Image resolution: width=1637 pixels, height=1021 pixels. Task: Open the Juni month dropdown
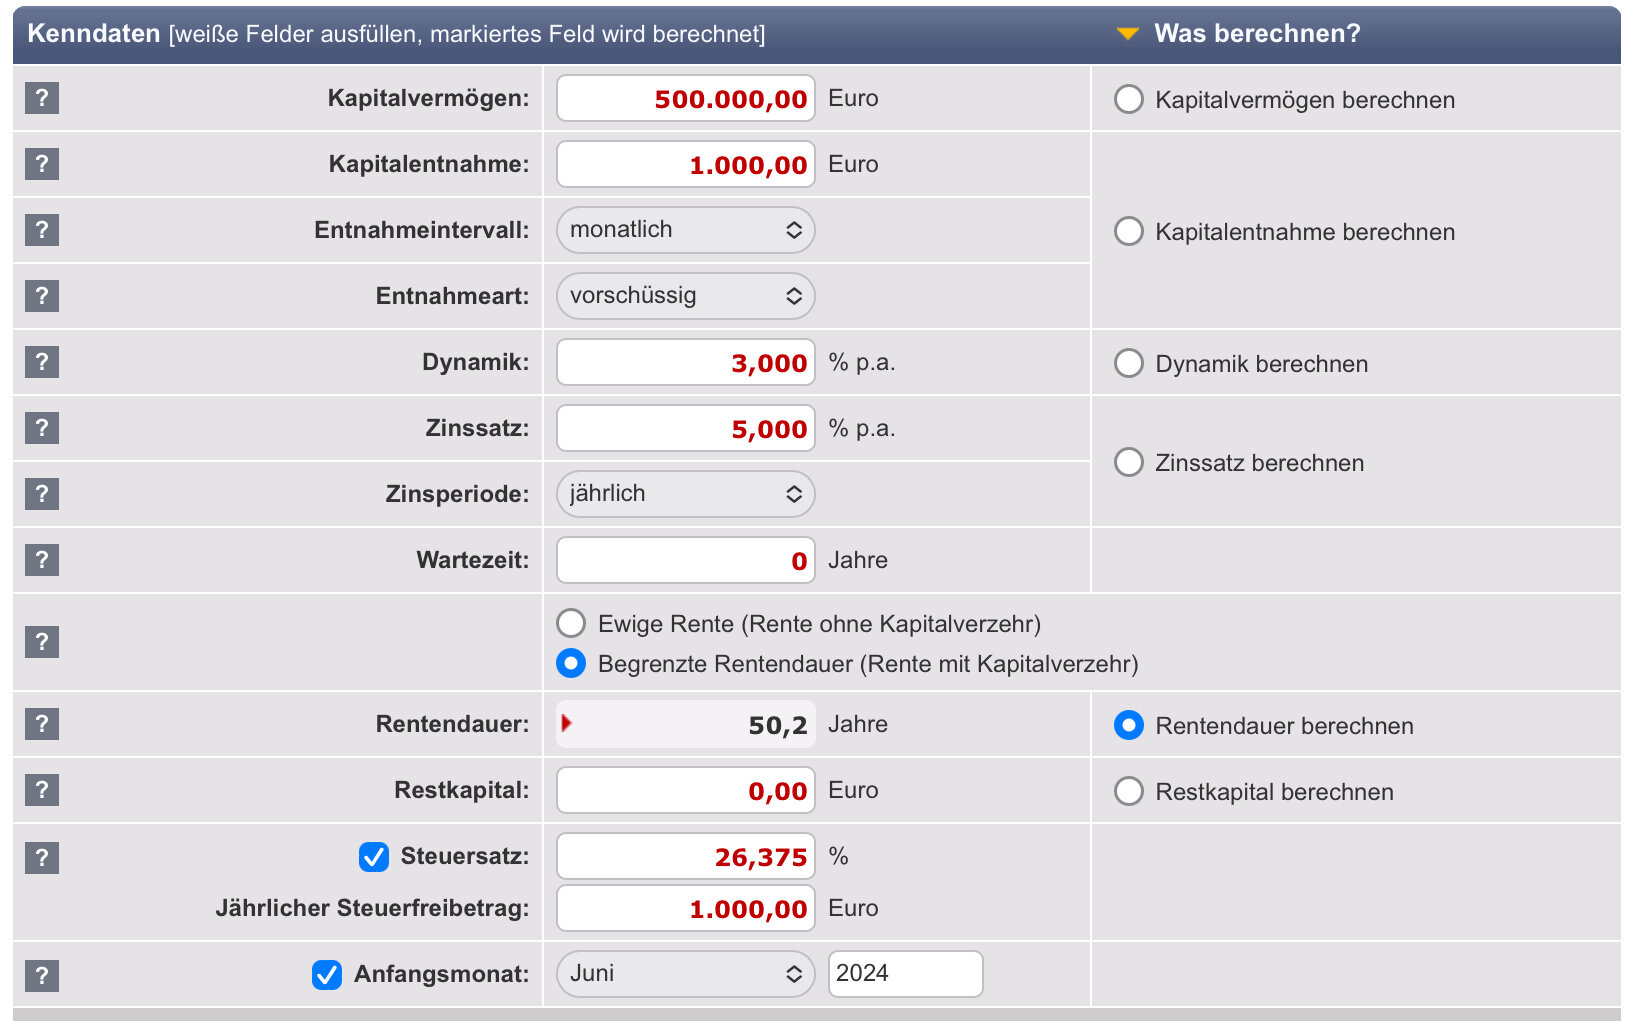click(685, 974)
